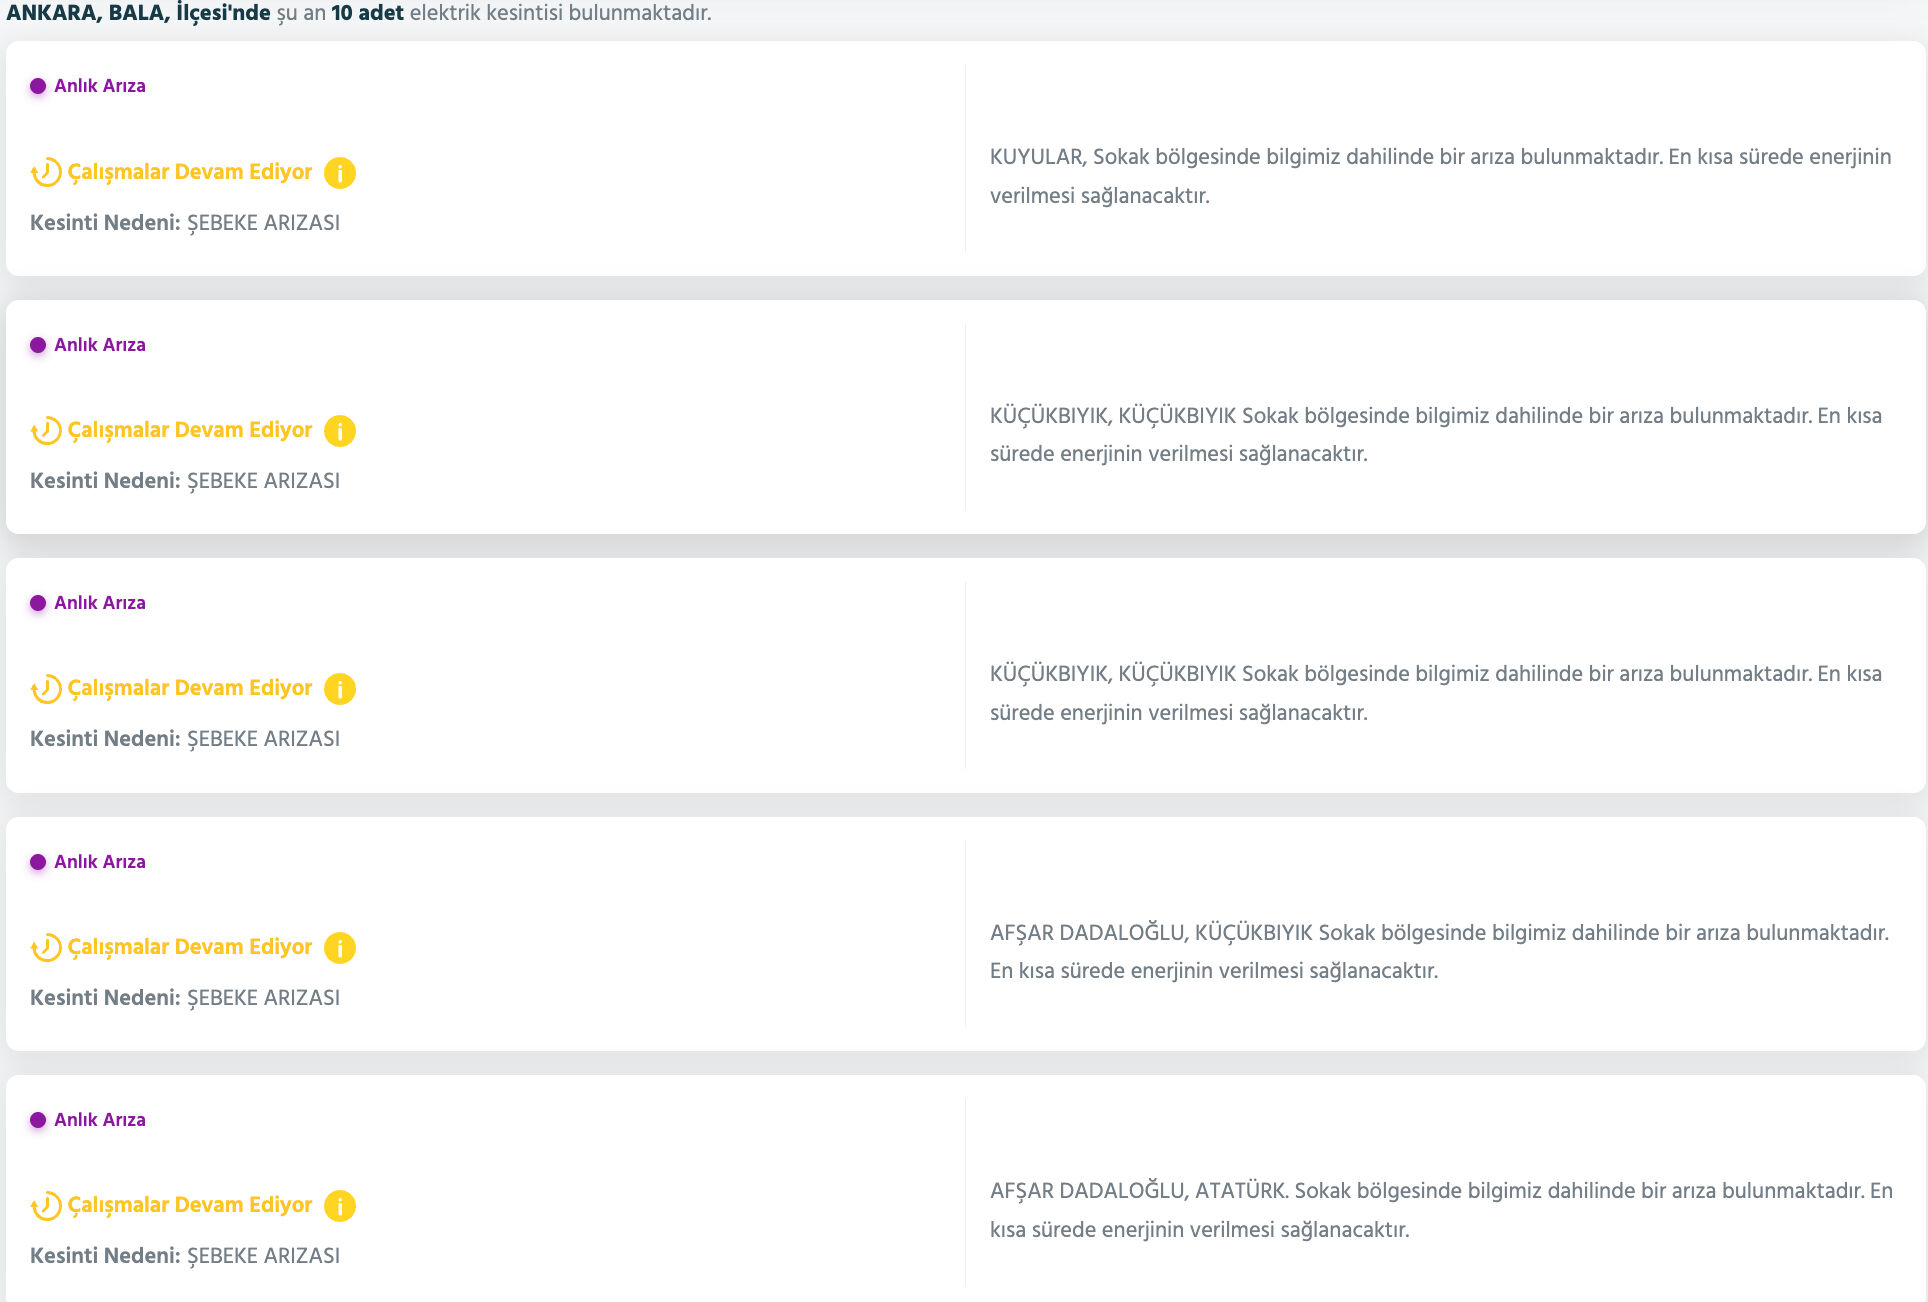Viewport: 1928px width, 1302px height.
Task: Click the '10 adet' outage count text
Action: click(x=367, y=13)
